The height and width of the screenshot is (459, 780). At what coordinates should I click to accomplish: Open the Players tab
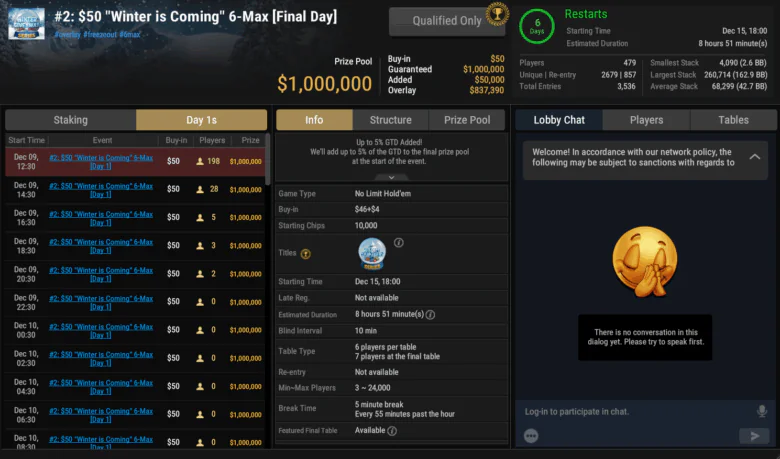(x=646, y=120)
